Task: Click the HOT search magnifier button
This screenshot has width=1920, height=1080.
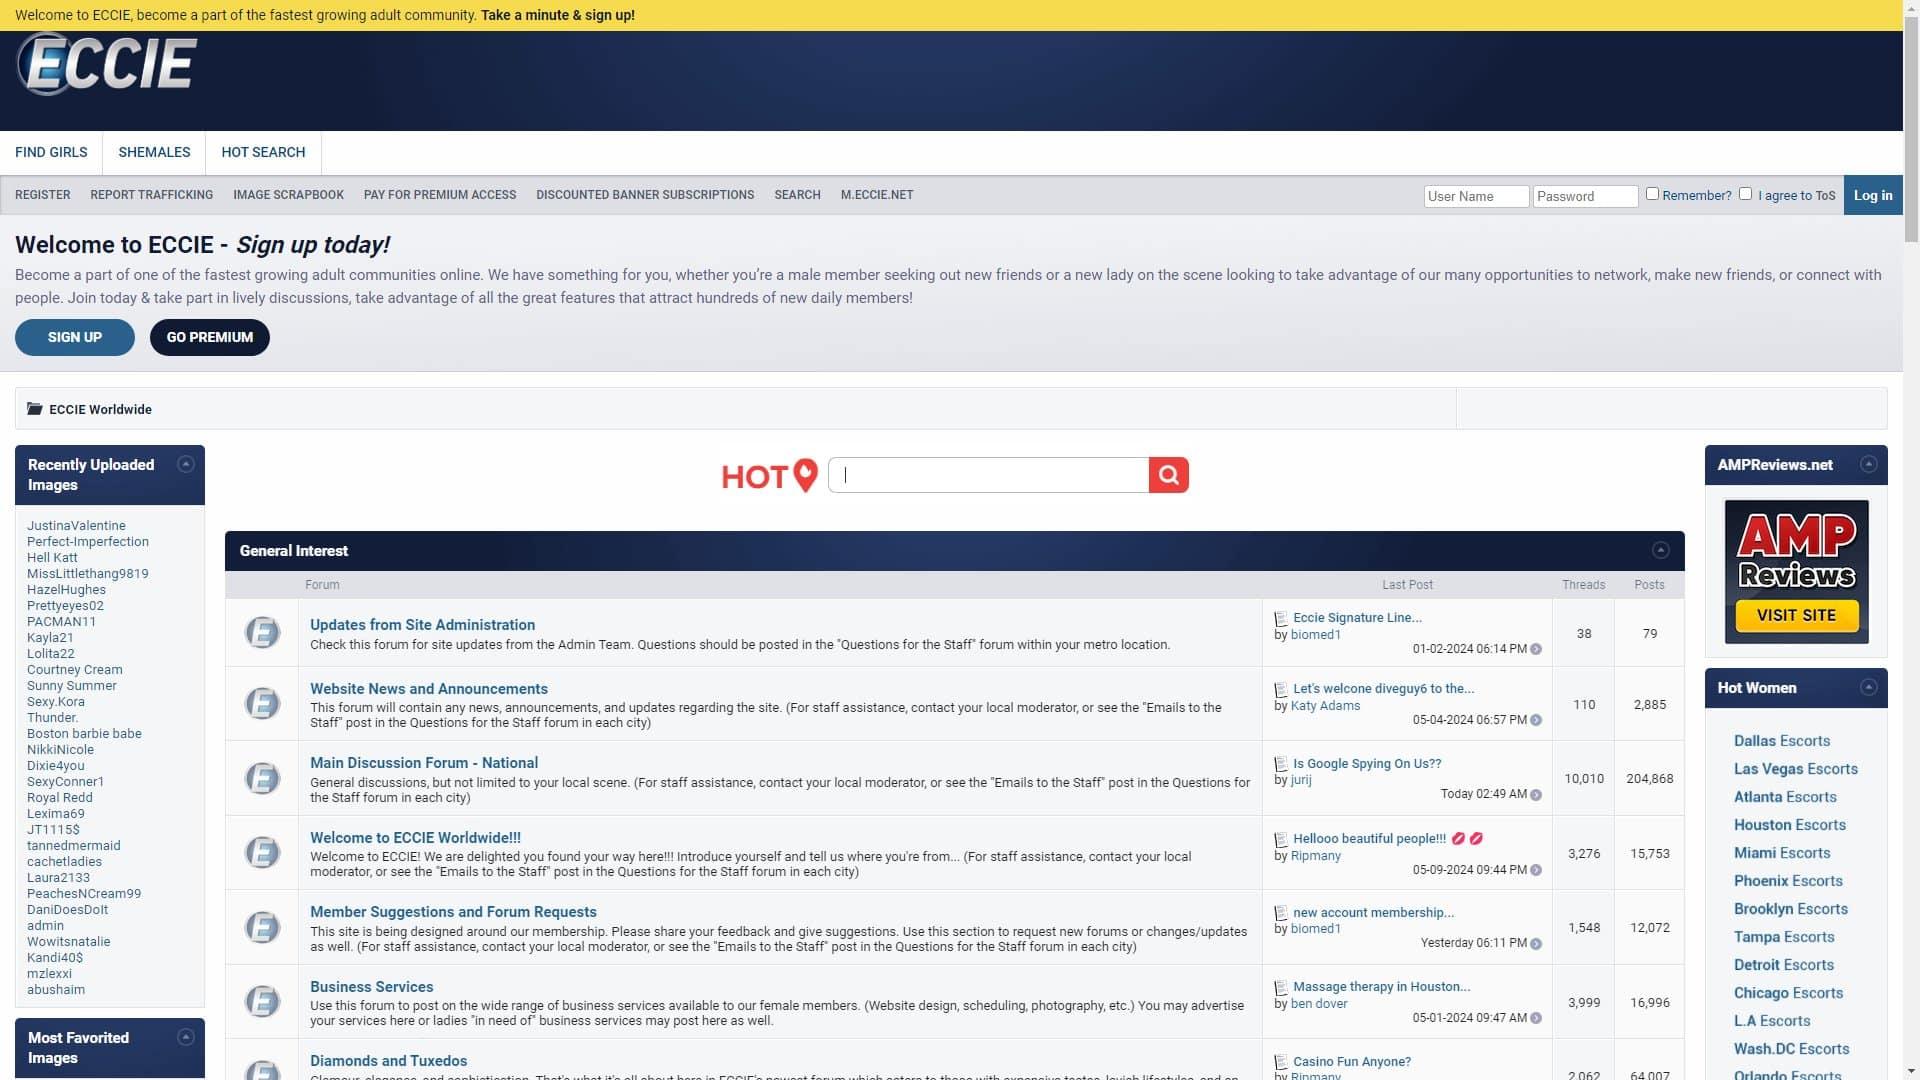Action: click(x=1168, y=475)
